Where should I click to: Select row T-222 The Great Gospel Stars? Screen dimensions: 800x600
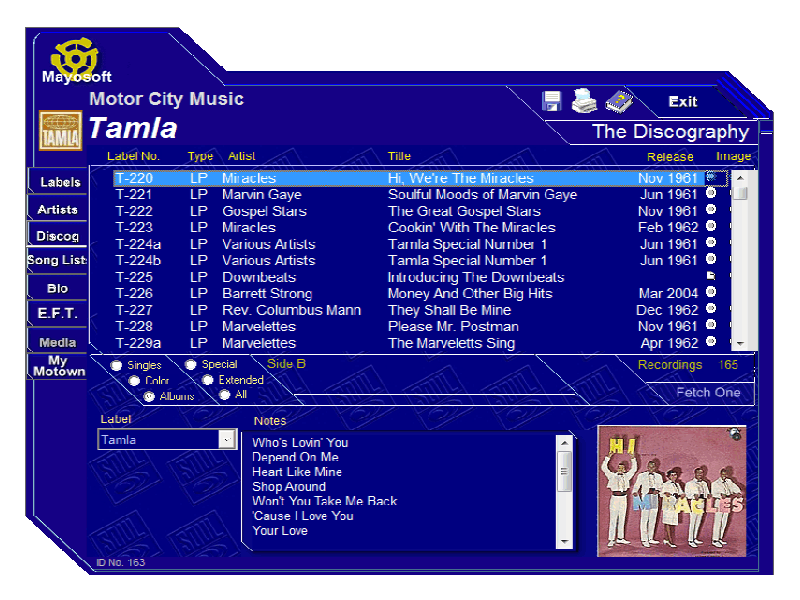point(409,211)
